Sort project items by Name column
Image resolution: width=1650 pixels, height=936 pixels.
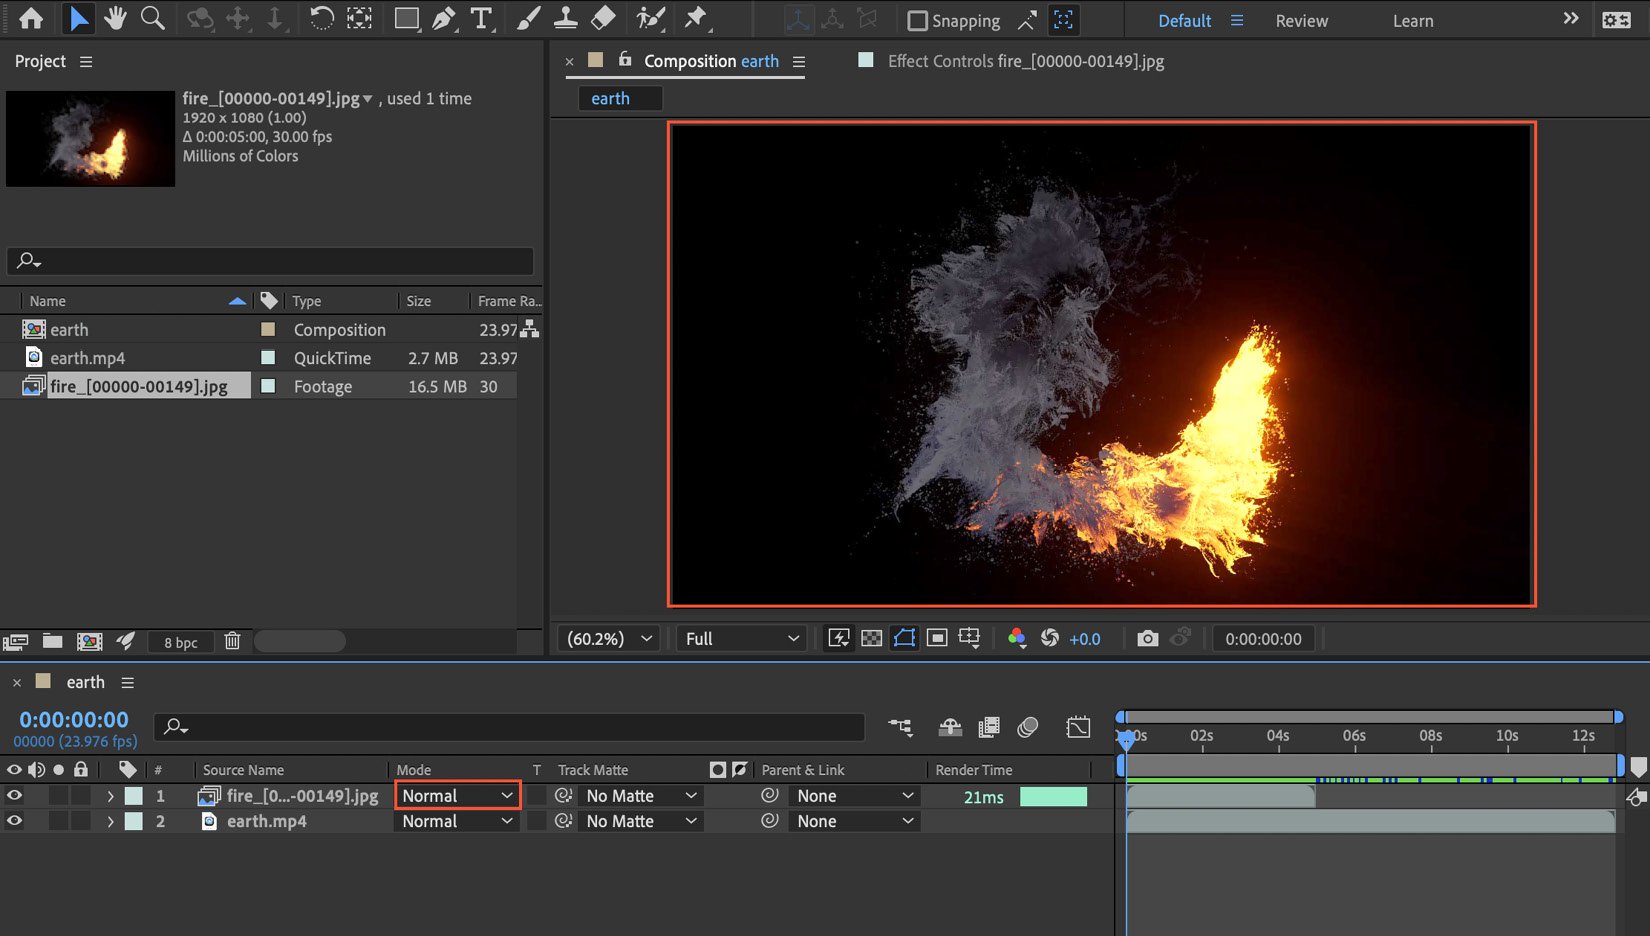(x=47, y=301)
